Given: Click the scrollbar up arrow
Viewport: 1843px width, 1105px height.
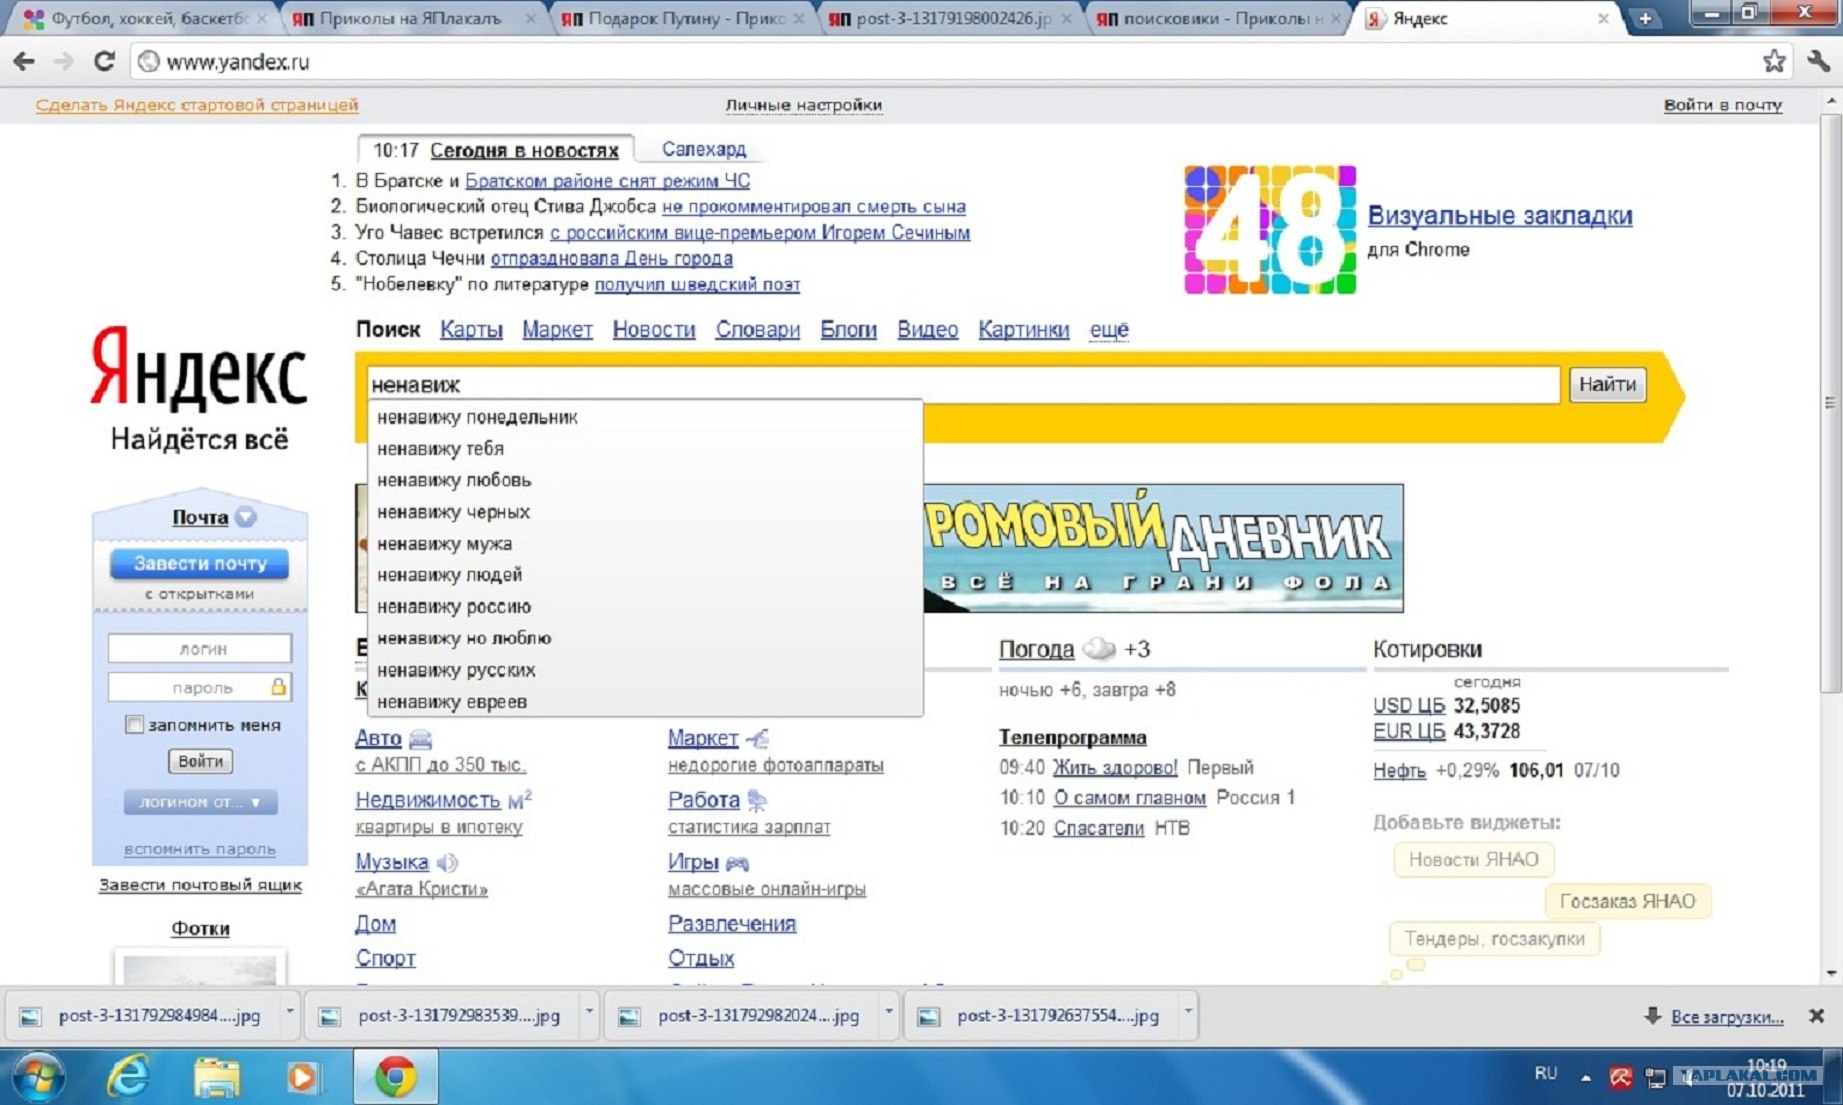Looking at the screenshot, I should click(x=1831, y=100).
